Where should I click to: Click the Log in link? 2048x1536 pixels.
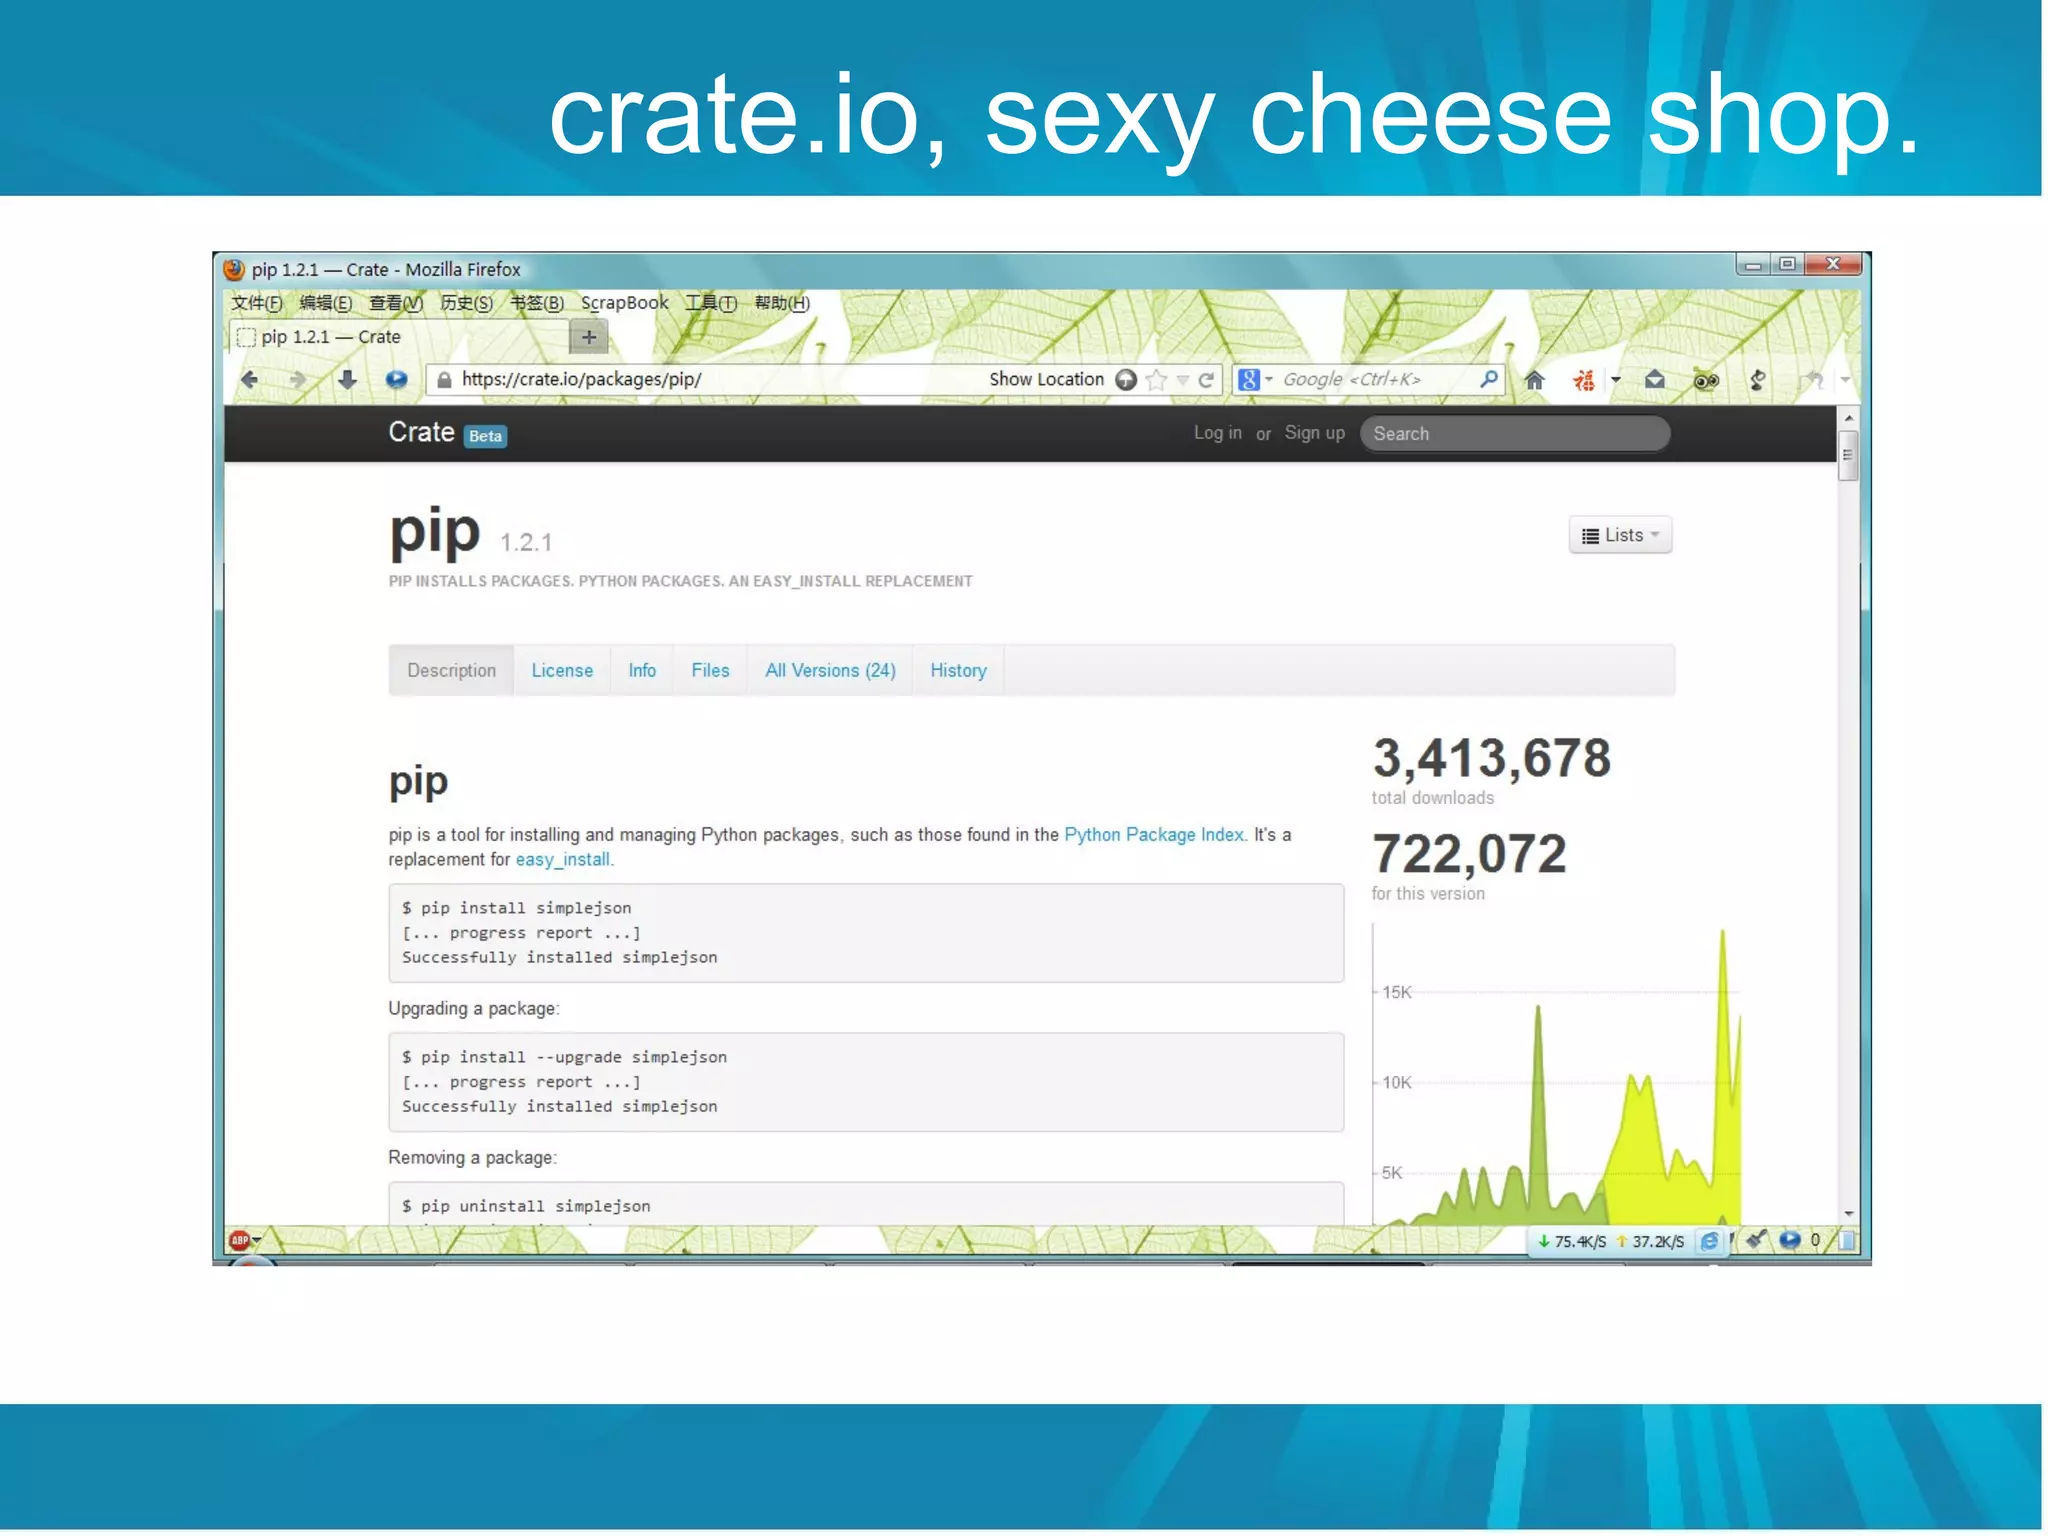point(1217,433)
